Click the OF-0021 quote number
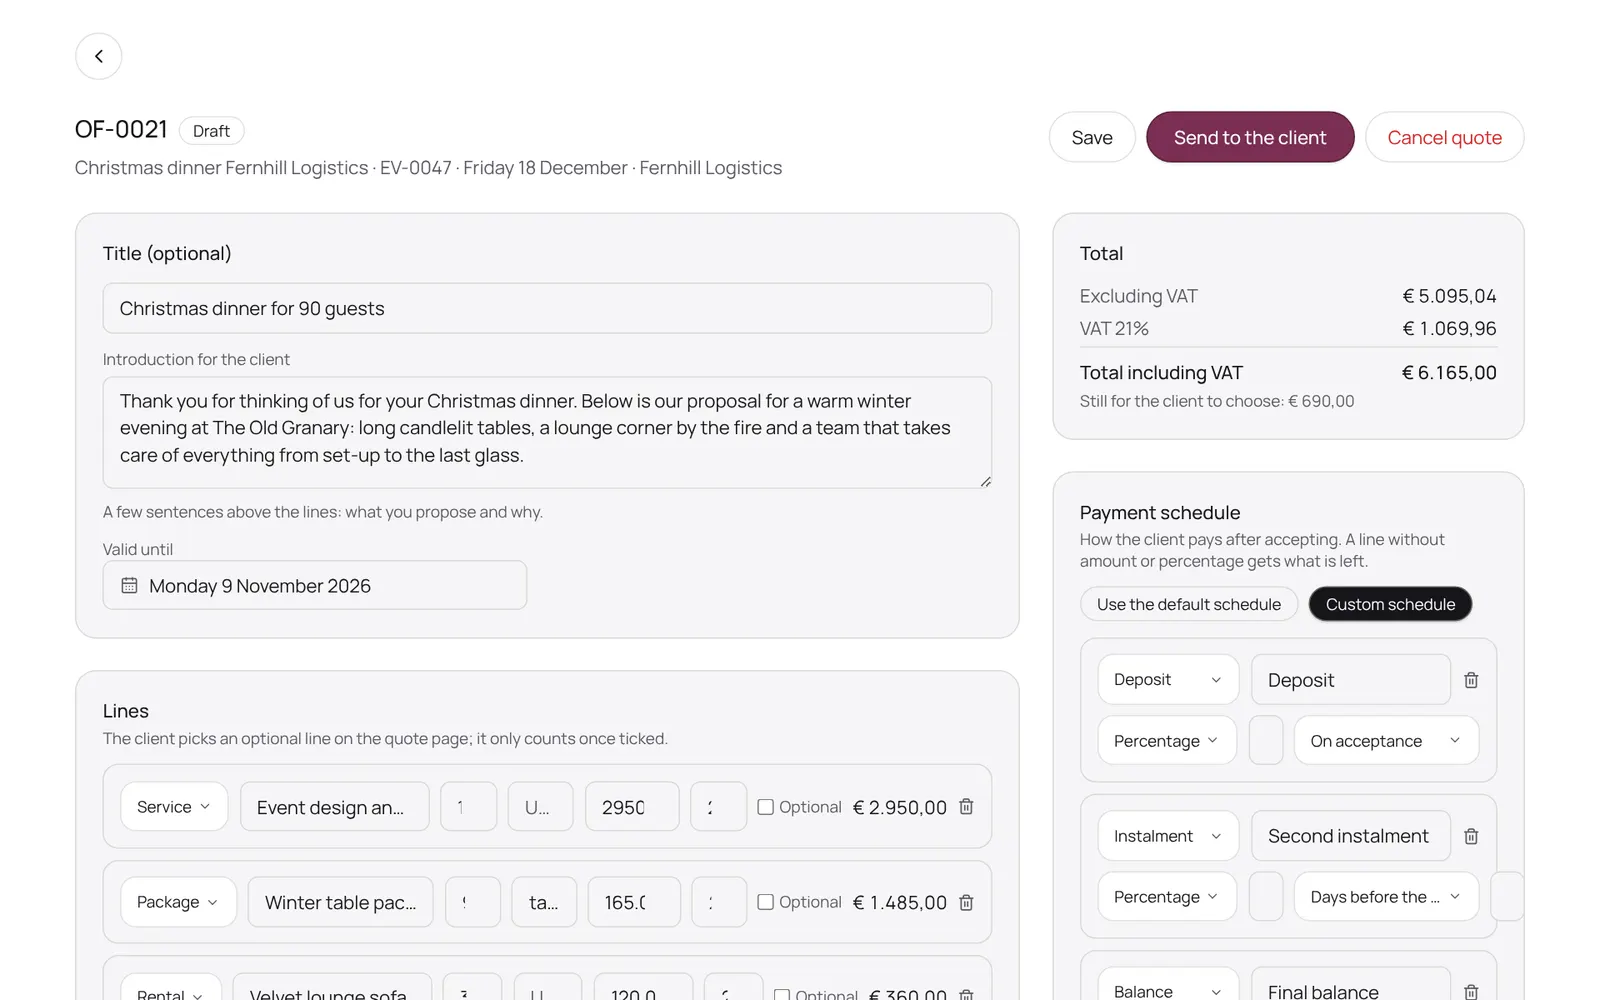The image size is (1600, 1000). click(121, 130)
